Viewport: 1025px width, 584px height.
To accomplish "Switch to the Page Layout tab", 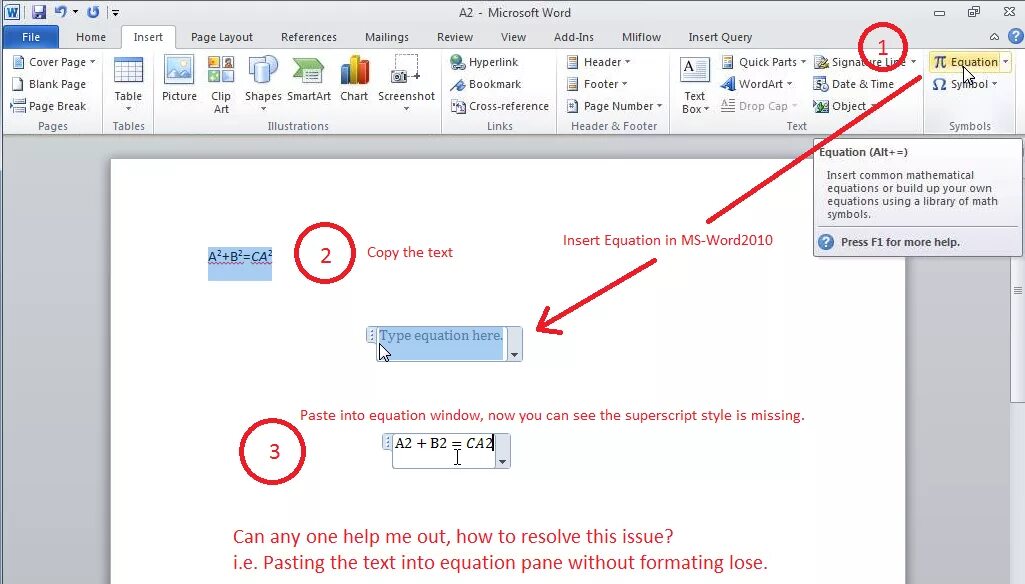I will pyautogui.click(x=222, y=37).
